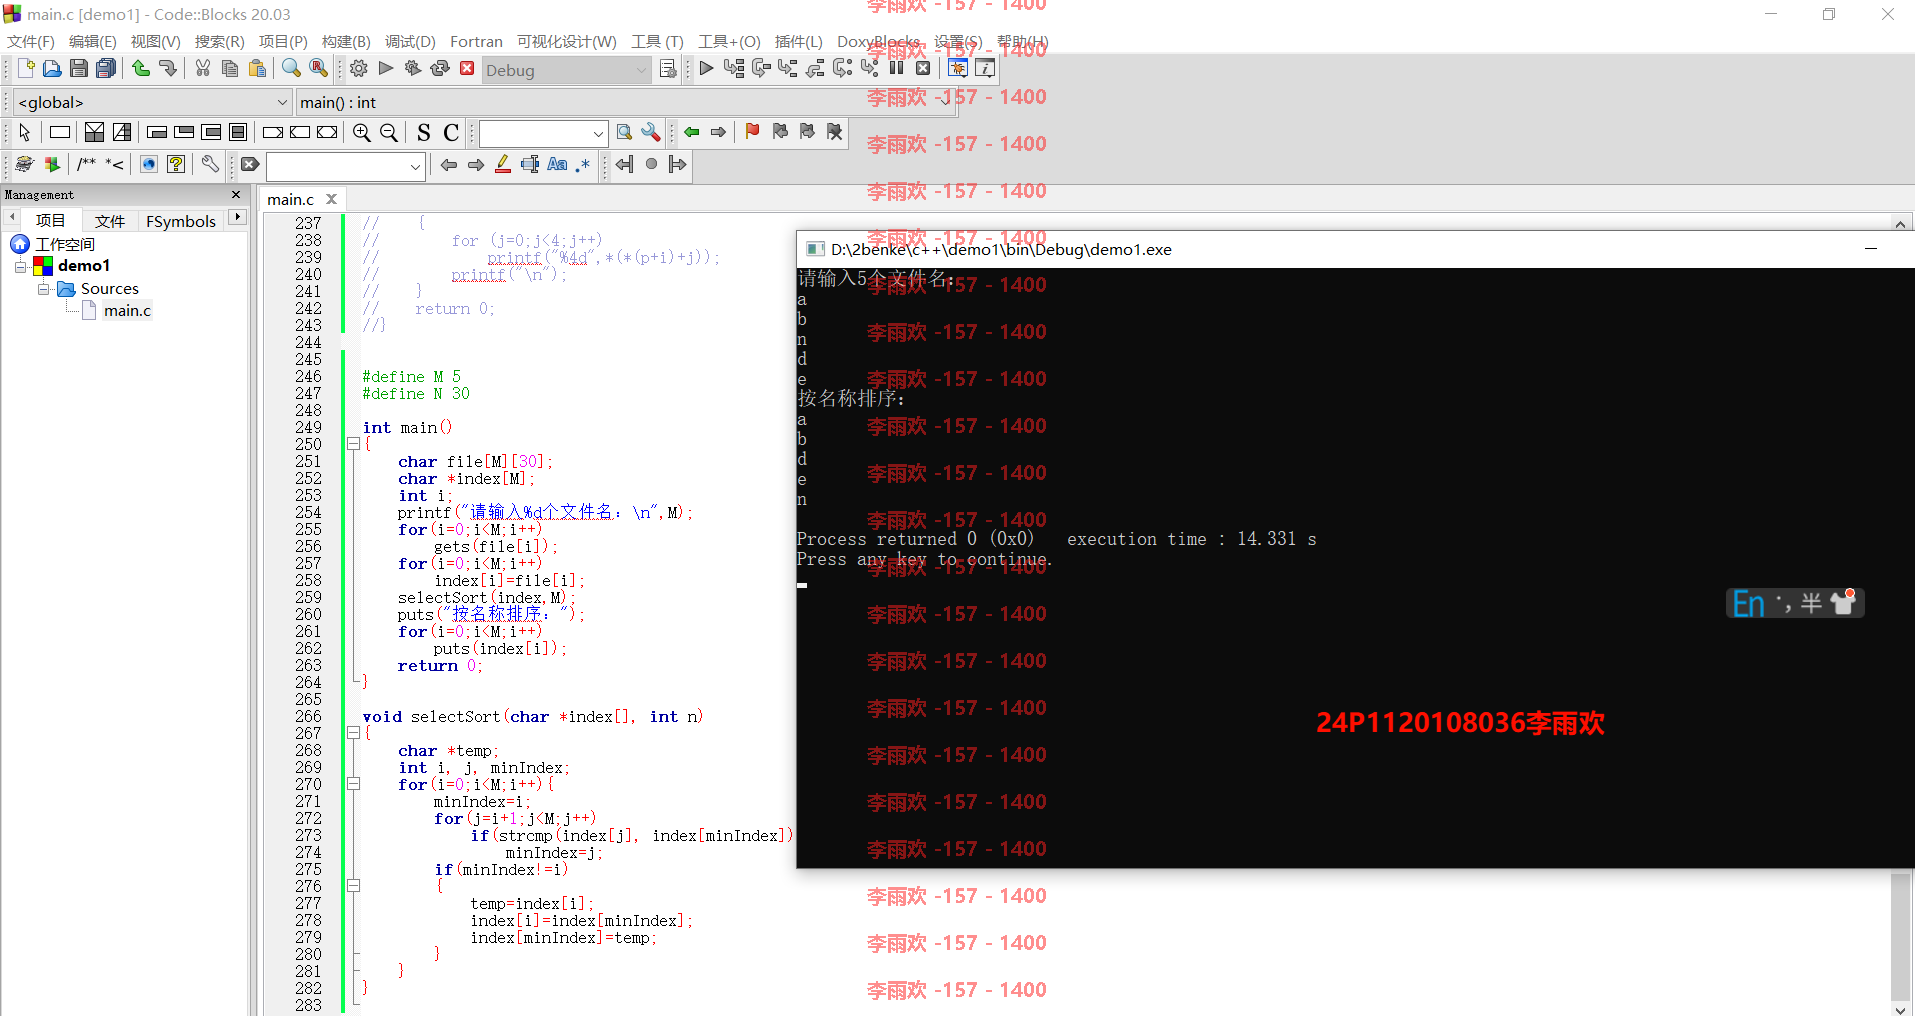
Task: Start debugging with the Debug/Continue icon
Action: click(x=706, y=68)
